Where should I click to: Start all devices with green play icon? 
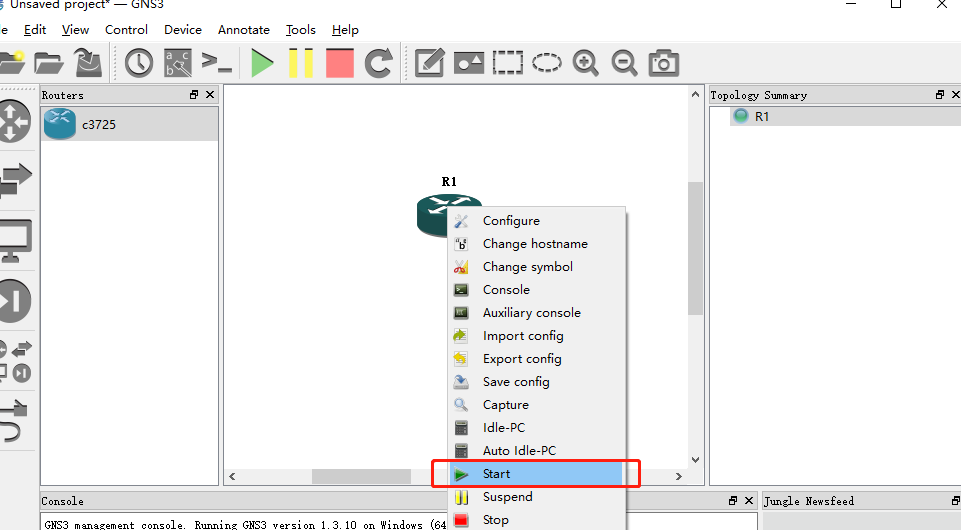pos(262,63)
